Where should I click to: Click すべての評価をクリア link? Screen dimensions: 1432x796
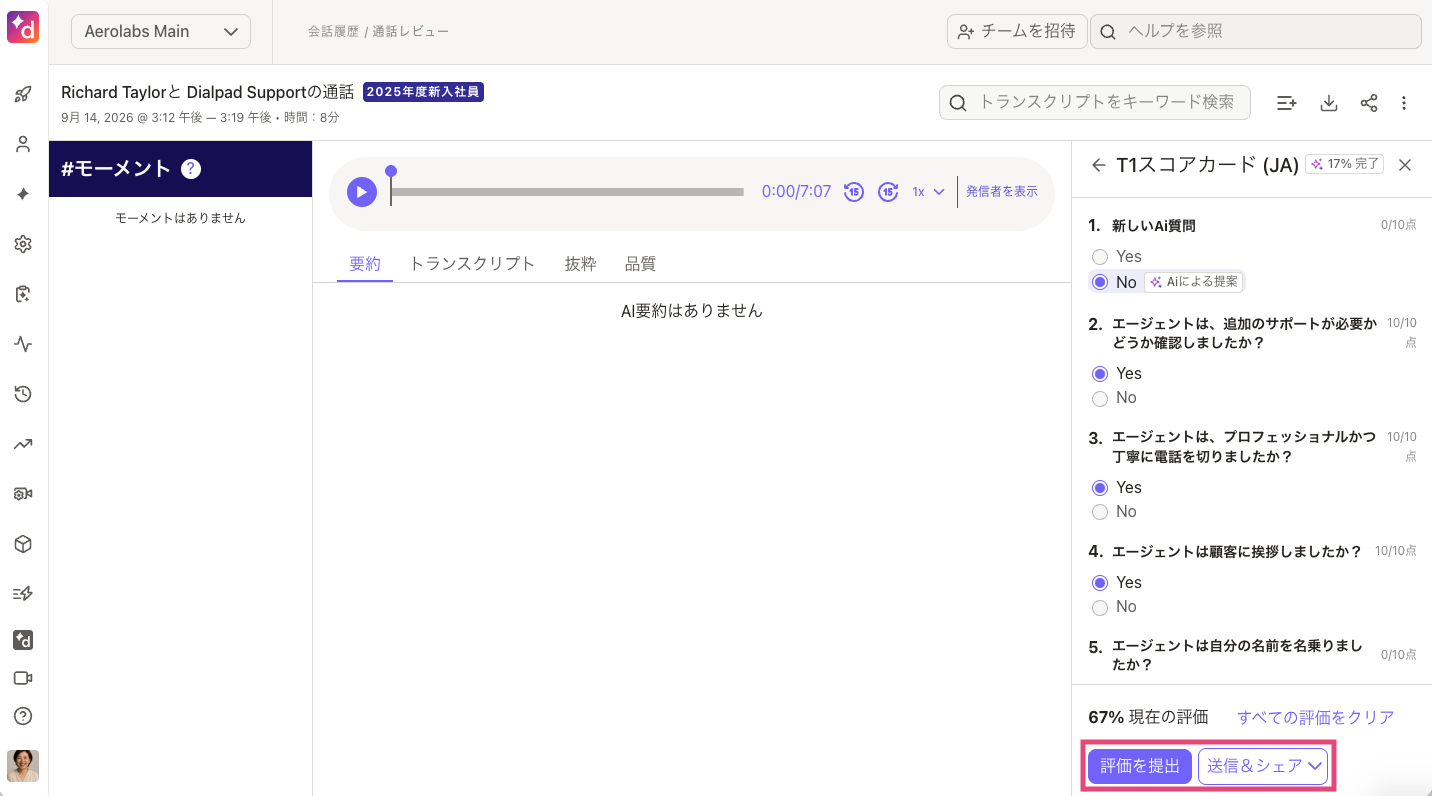pos(1316,717)
